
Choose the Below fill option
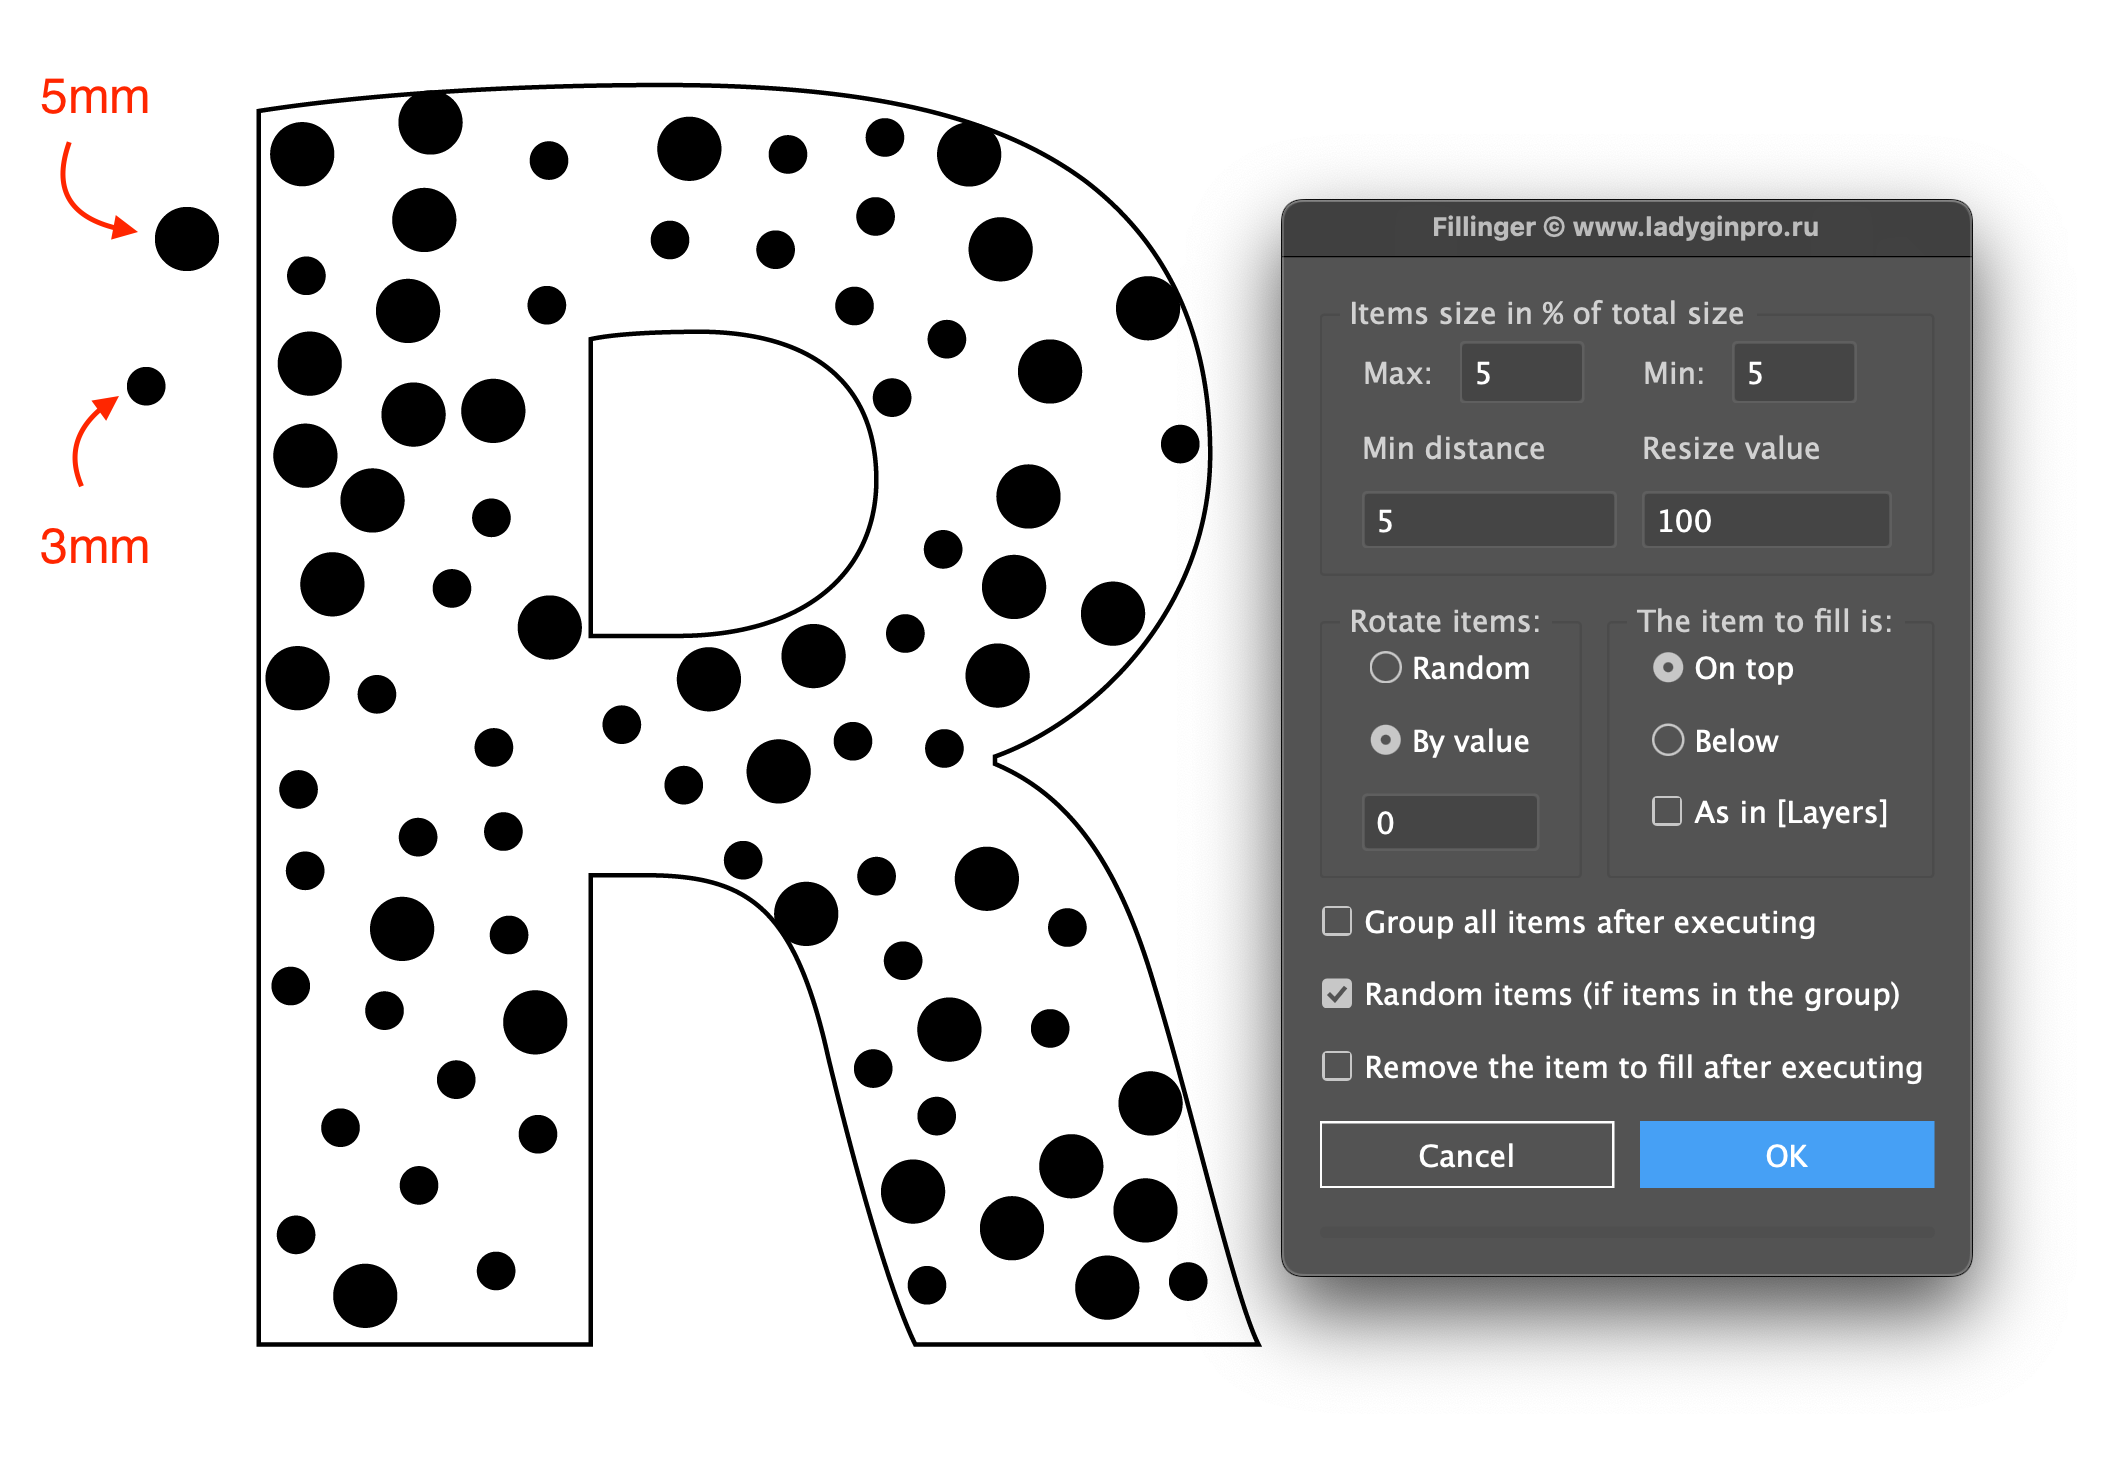click(x=1667, y=740)
